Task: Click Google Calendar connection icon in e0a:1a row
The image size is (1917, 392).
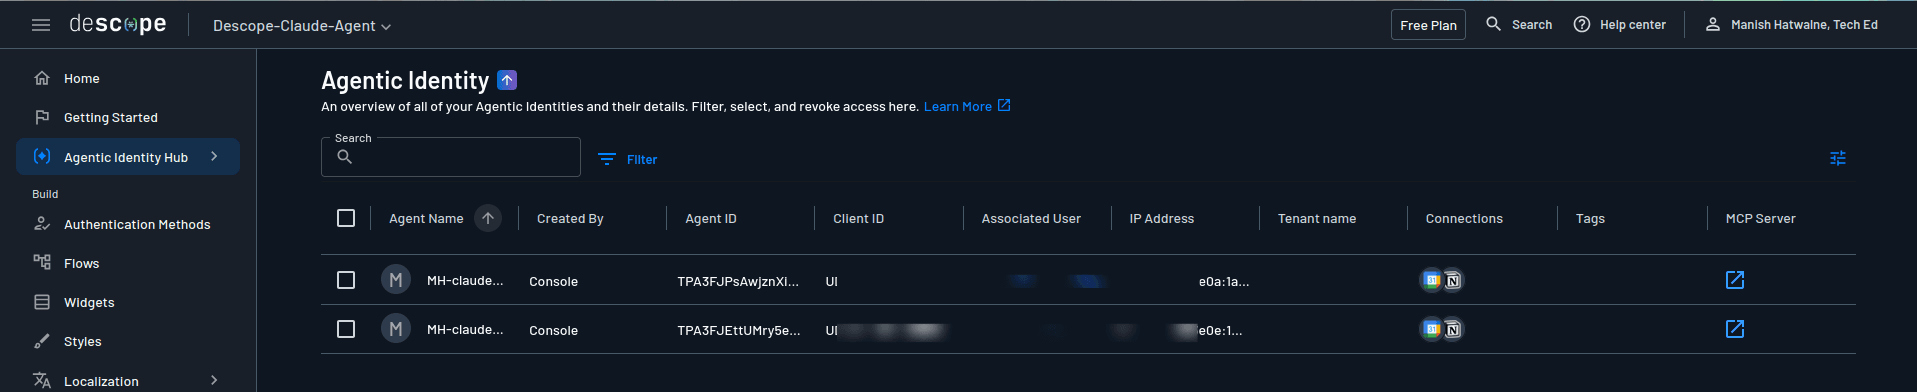Action: click(1432, 280)
